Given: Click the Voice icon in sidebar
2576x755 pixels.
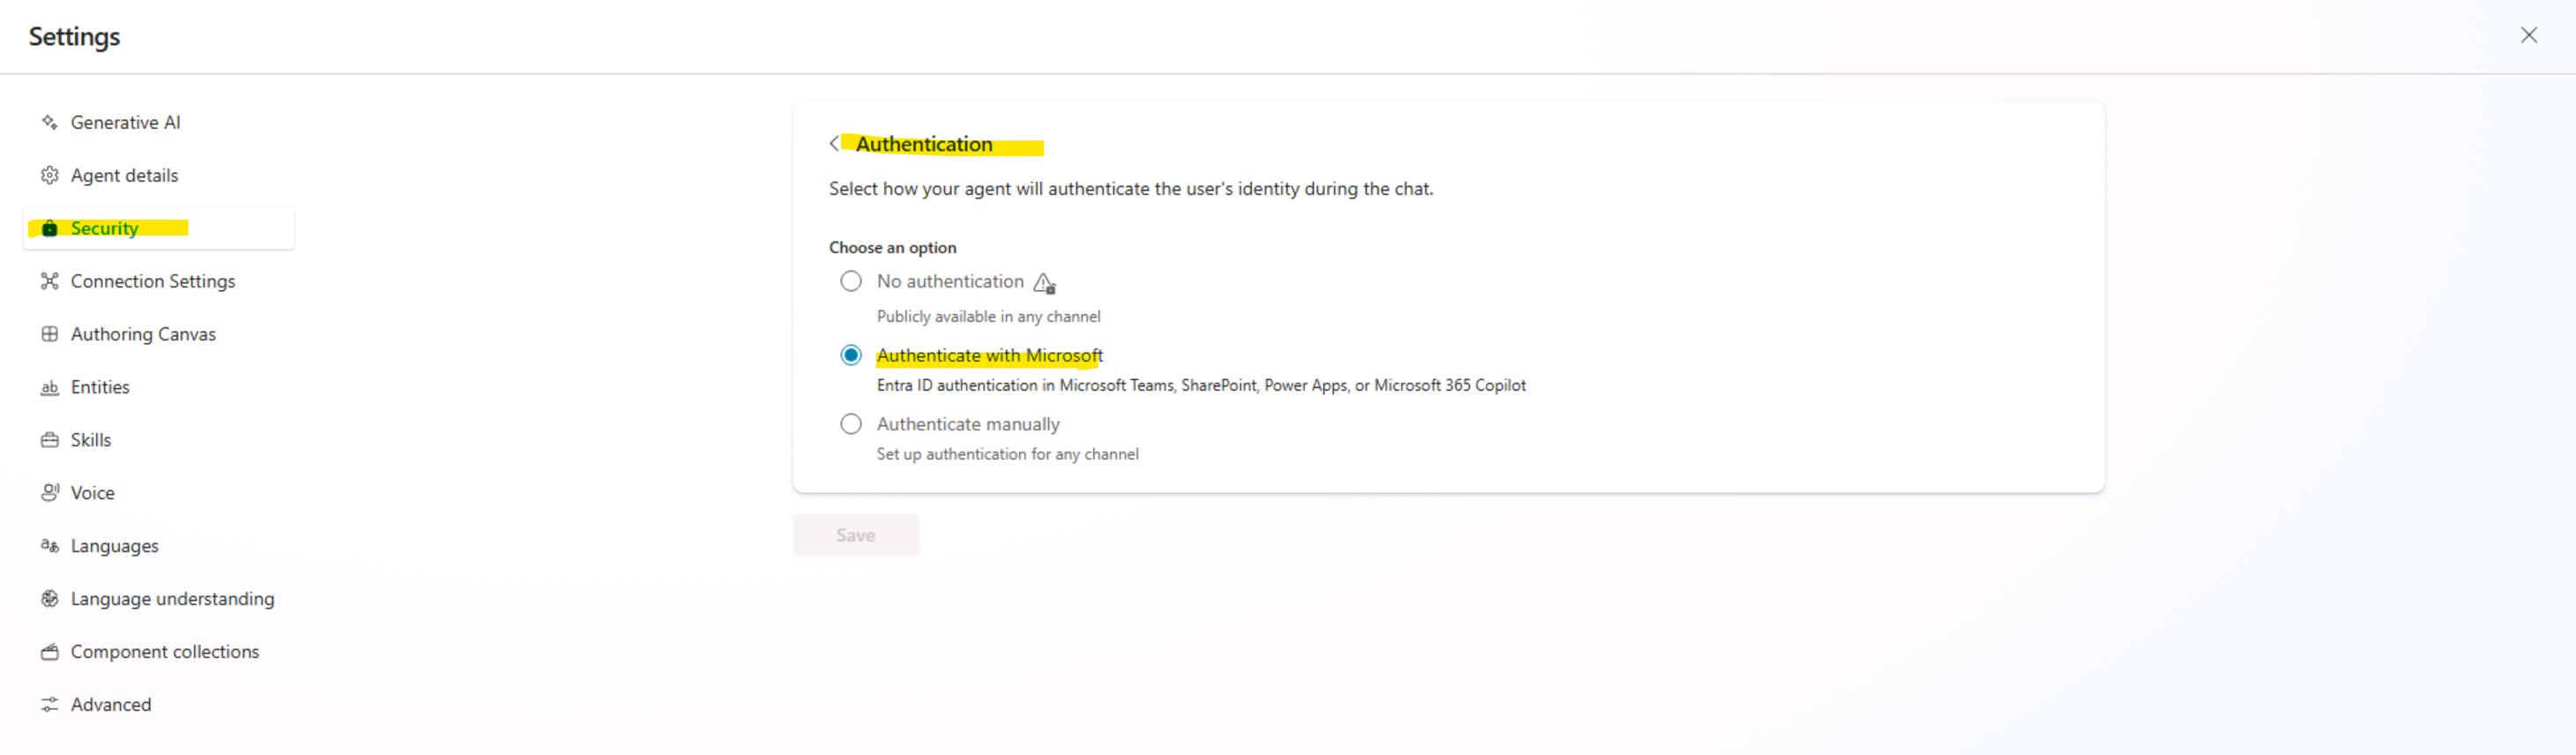Looking at the screenshot, I should click(49, 493).
